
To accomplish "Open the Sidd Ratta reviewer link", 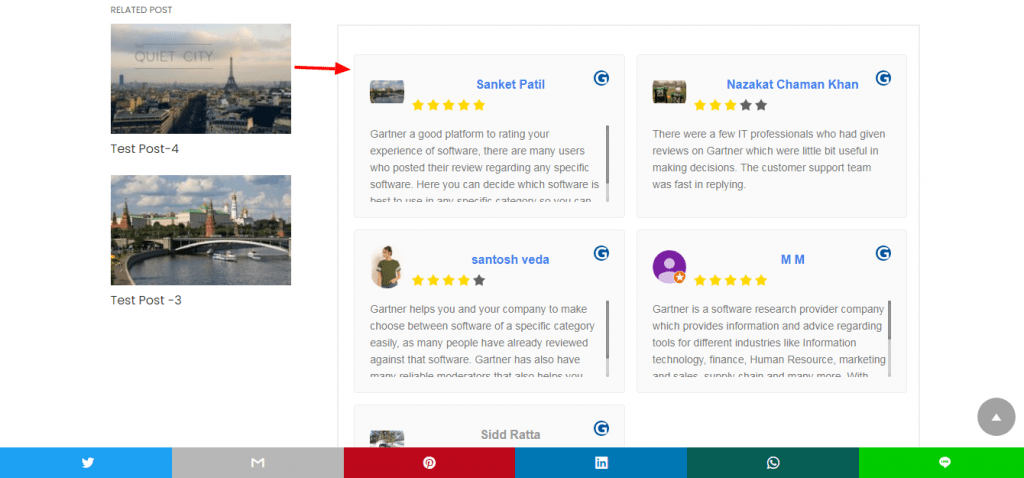I will click(x=510, y=434).
